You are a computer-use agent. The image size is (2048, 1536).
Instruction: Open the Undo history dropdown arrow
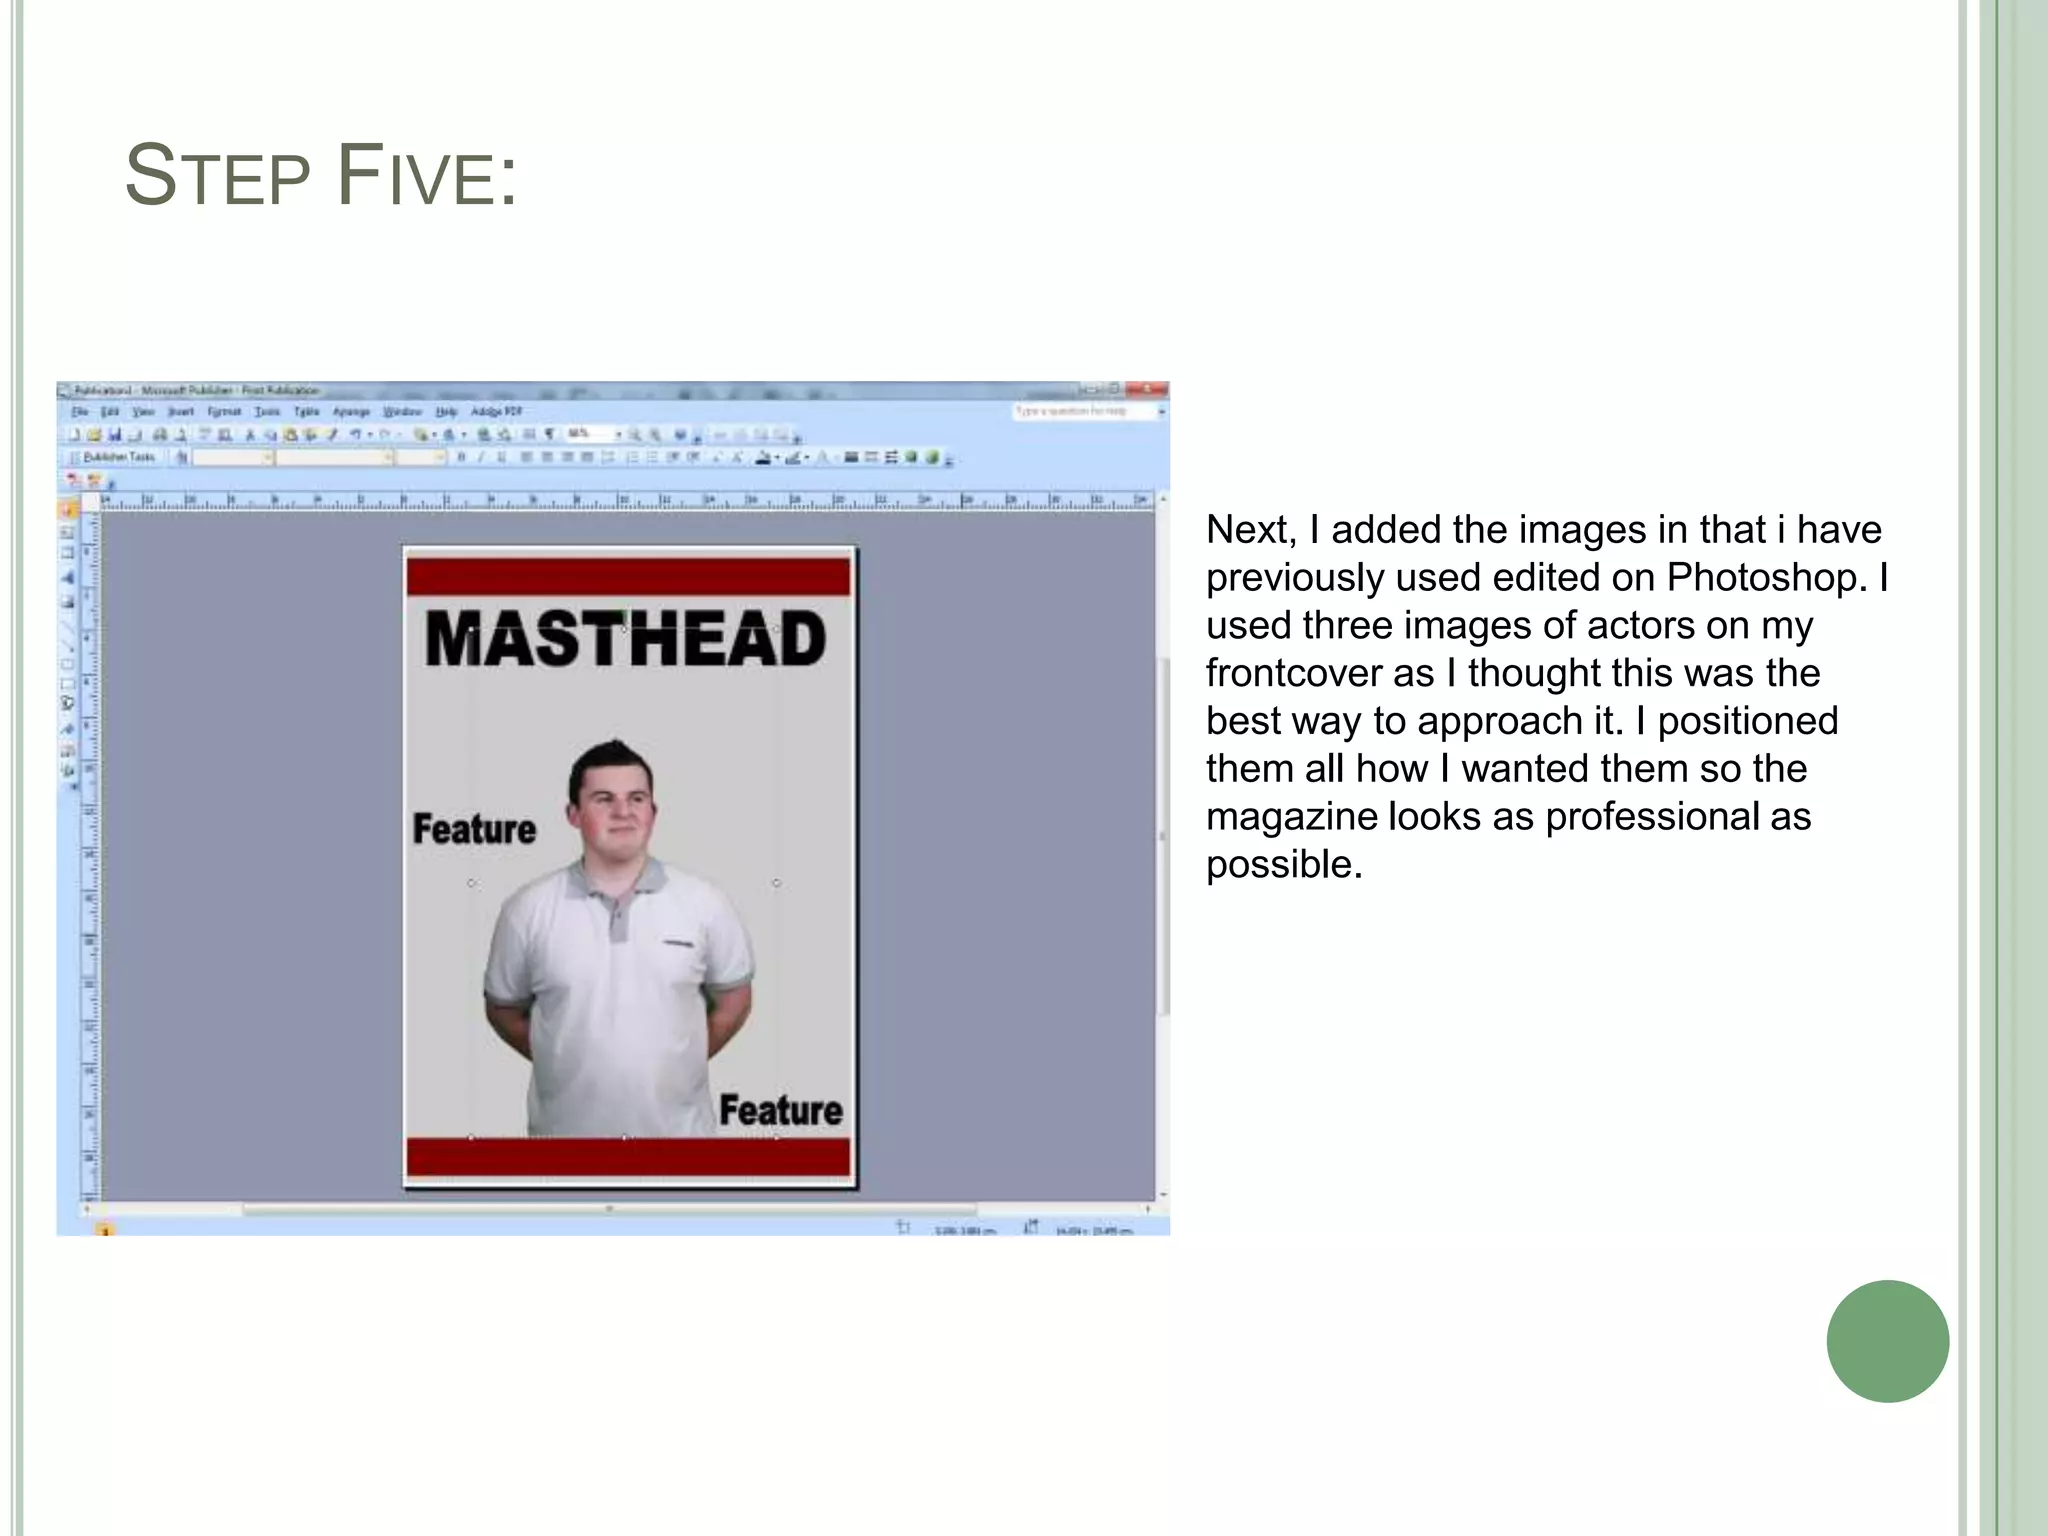click(x=370, y=435)
